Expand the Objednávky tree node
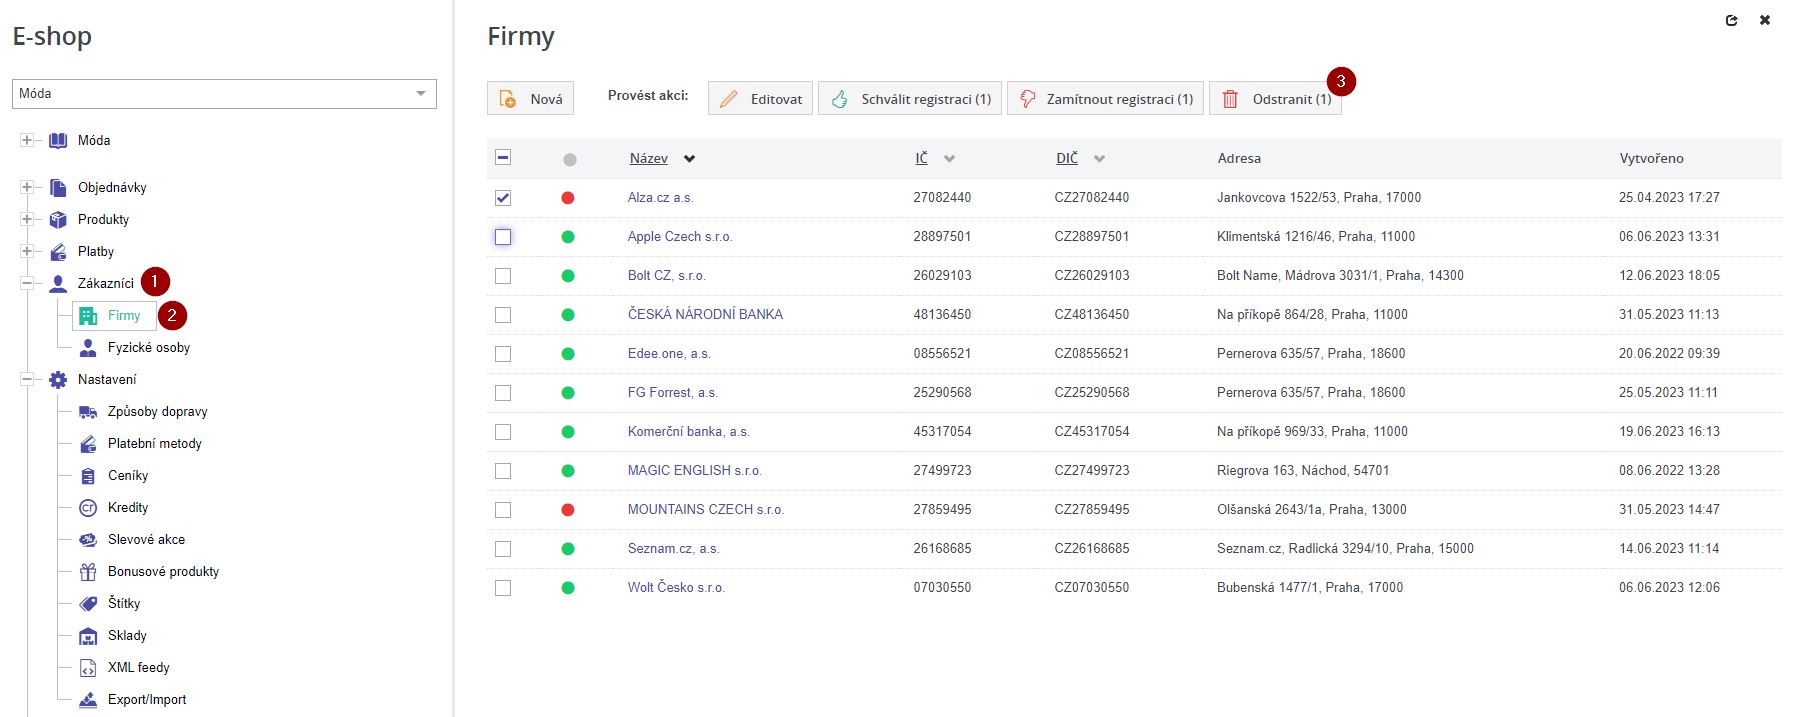The height and width of the screenshot is (717, 1798). point(27,187)
